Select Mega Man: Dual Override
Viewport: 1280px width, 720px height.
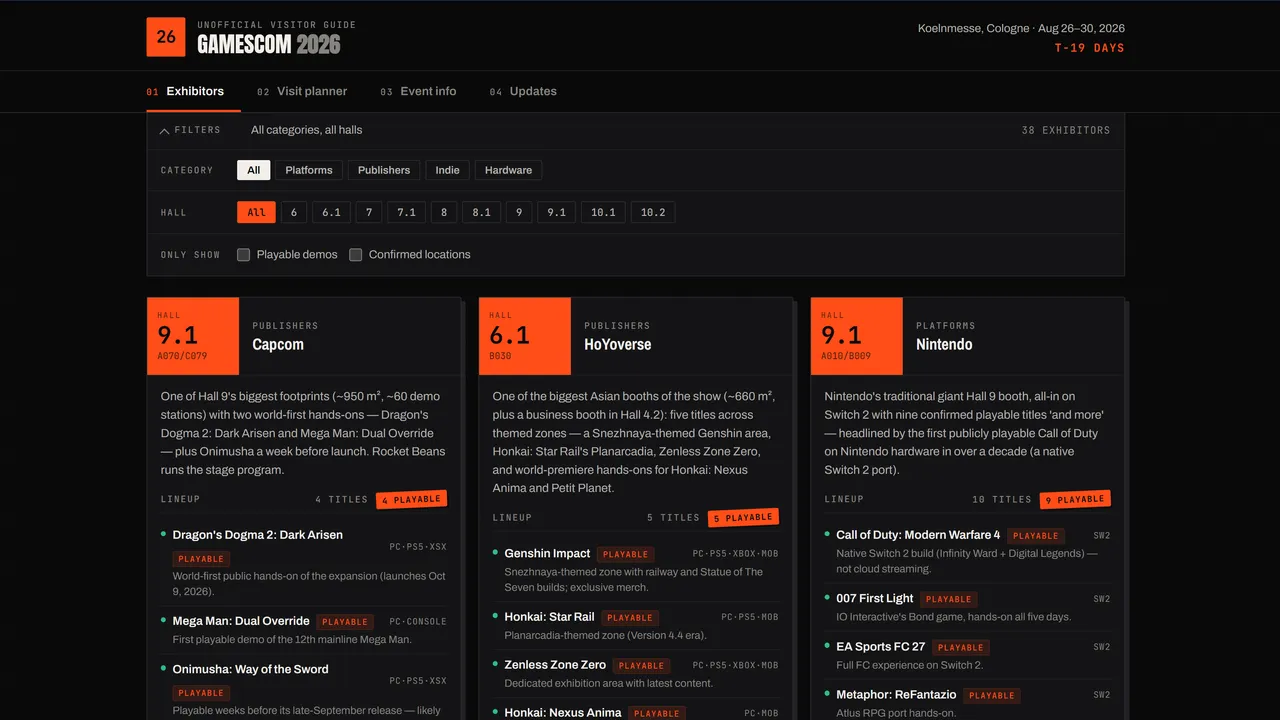tap(240, 621)
